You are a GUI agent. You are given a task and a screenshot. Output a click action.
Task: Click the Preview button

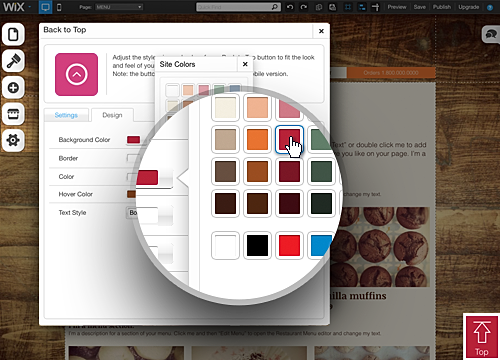pyautogui.click(x=397, y=7)
